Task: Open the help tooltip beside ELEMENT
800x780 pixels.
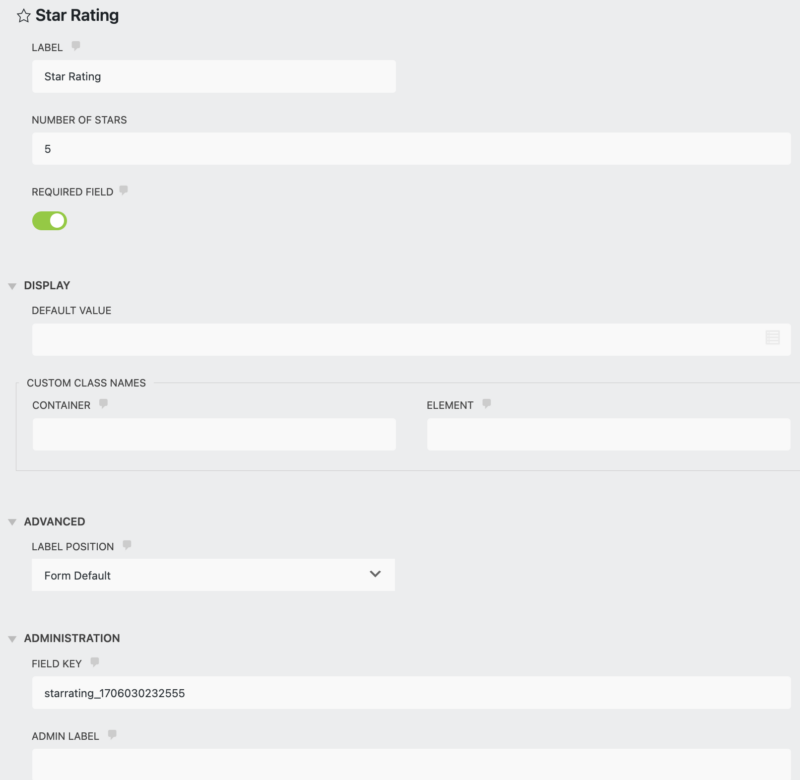Action: point(487,403)
